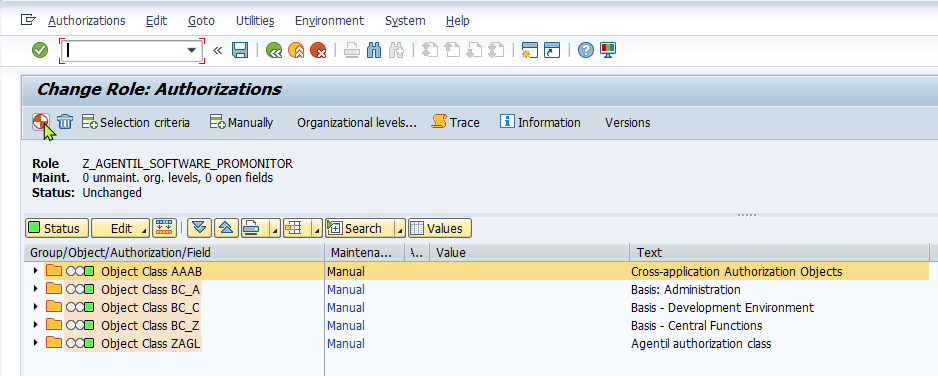Click the Status button with green square

57,228
